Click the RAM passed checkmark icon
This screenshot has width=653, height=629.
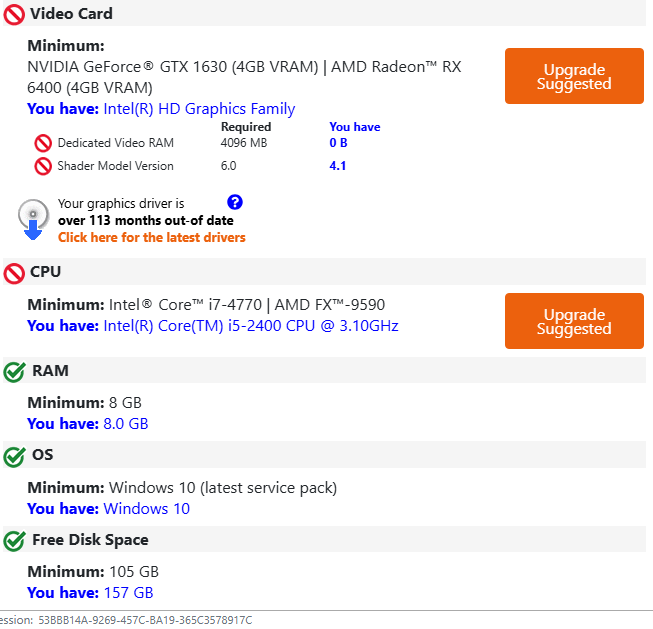(x=15, y=372)
